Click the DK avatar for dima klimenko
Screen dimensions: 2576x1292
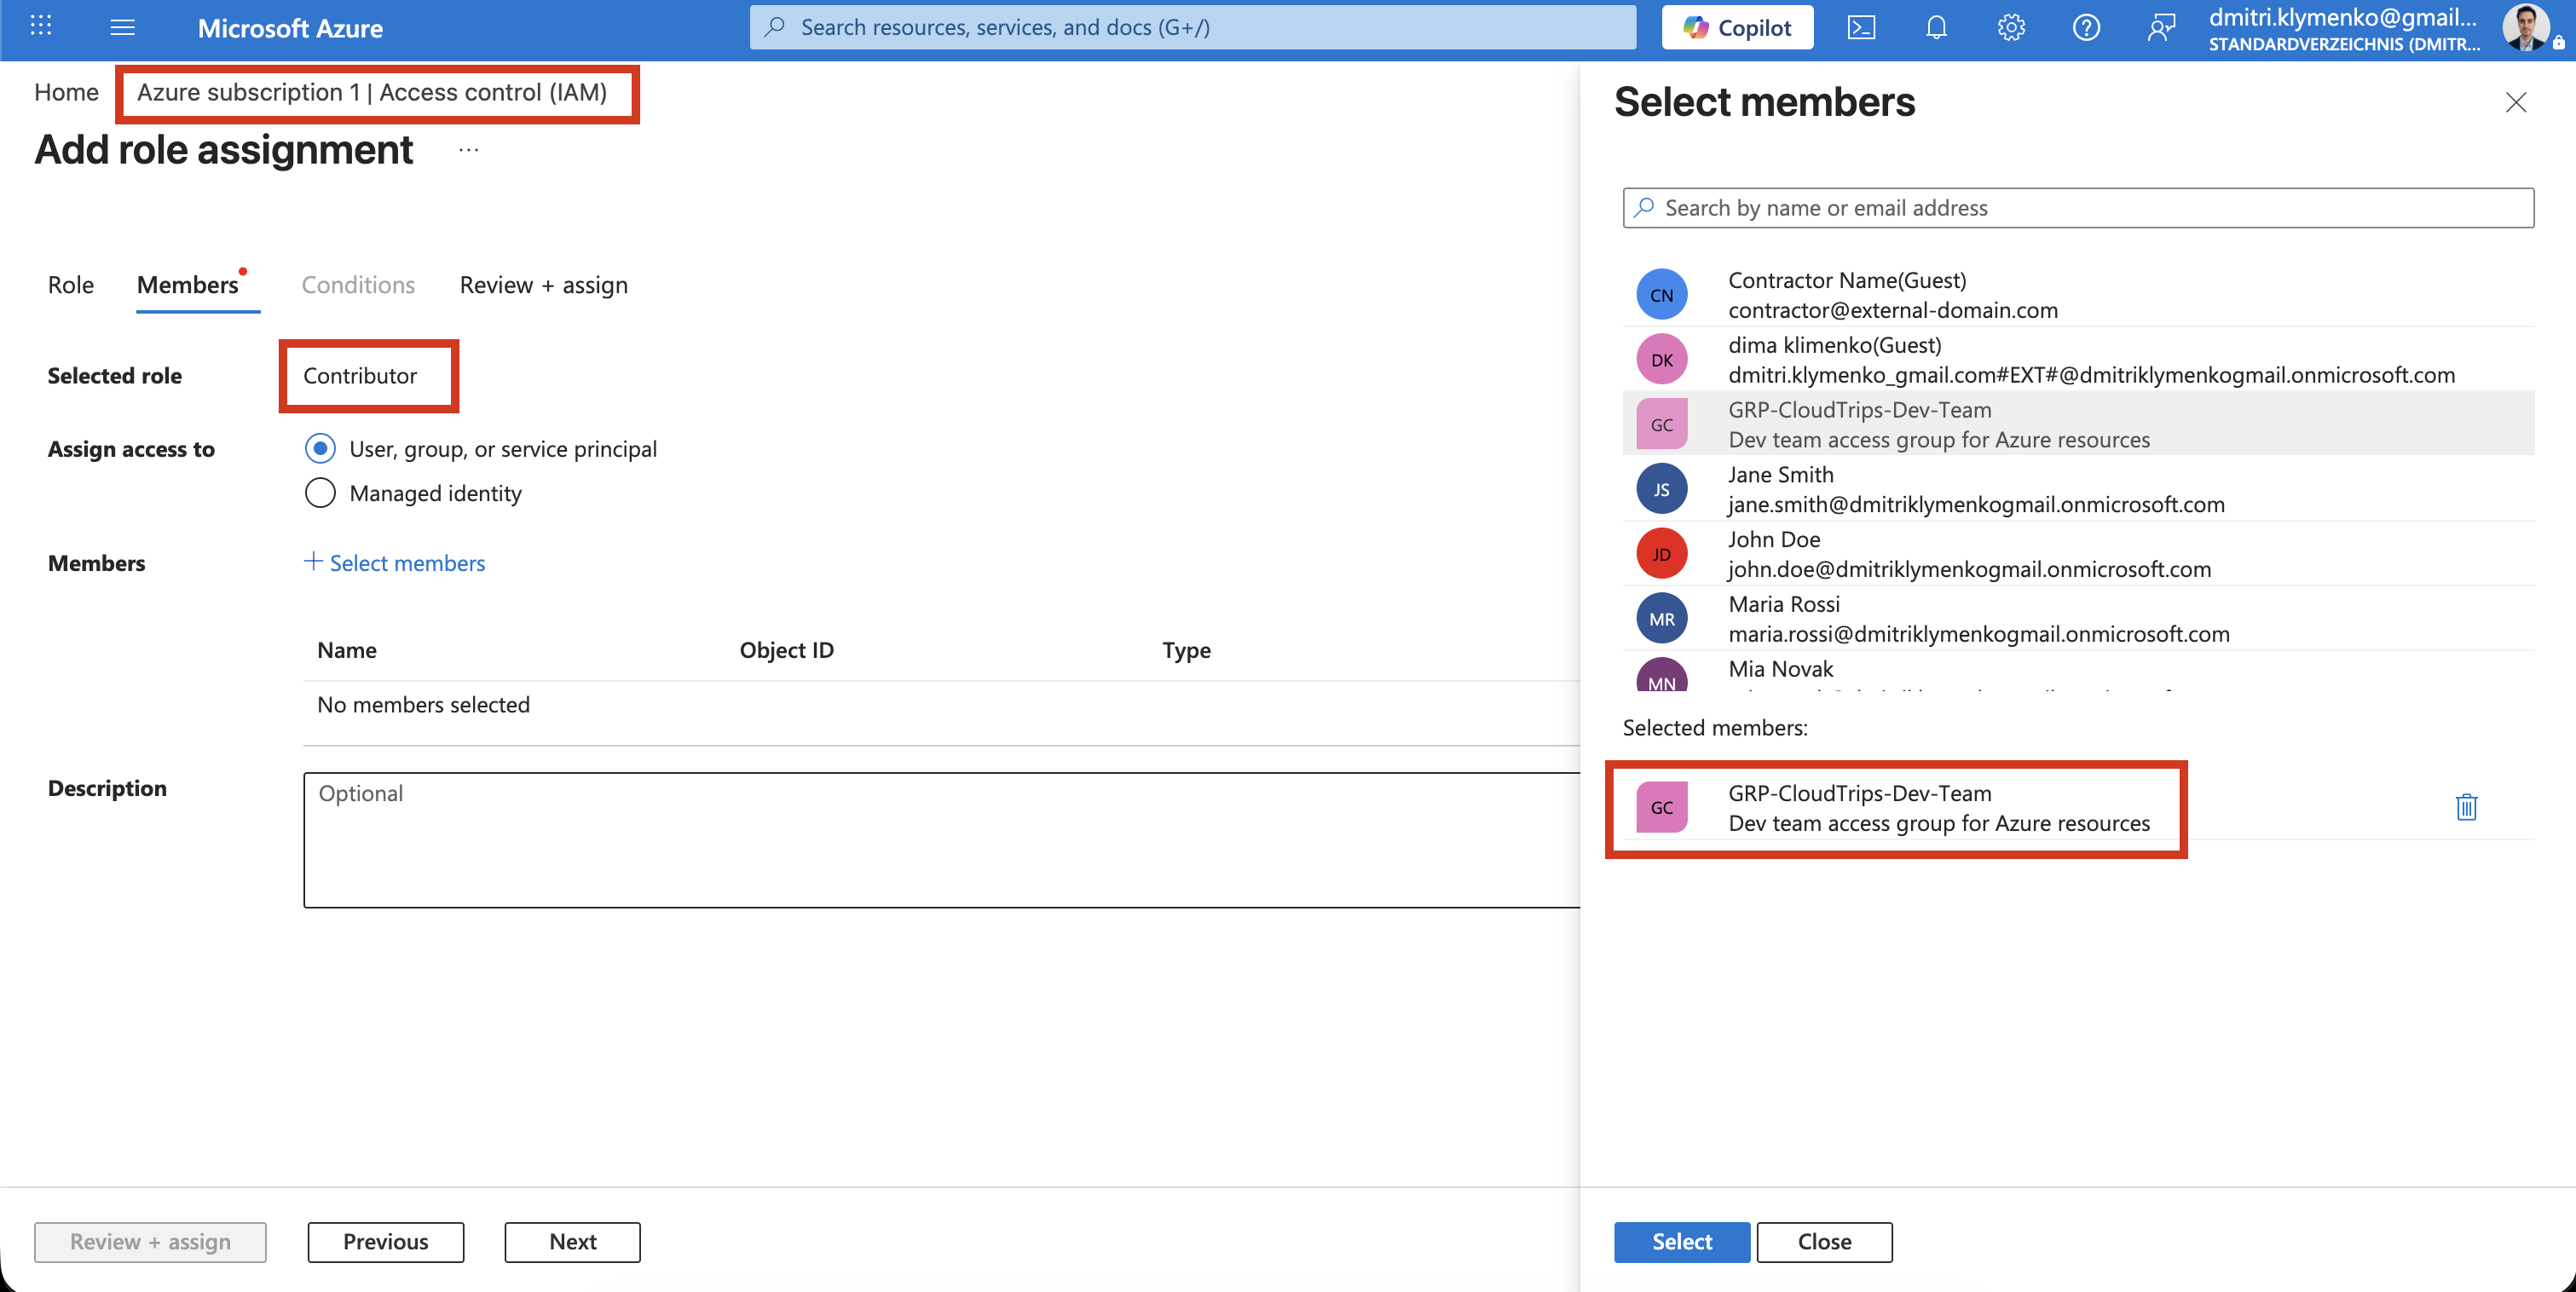(1661, 360)
